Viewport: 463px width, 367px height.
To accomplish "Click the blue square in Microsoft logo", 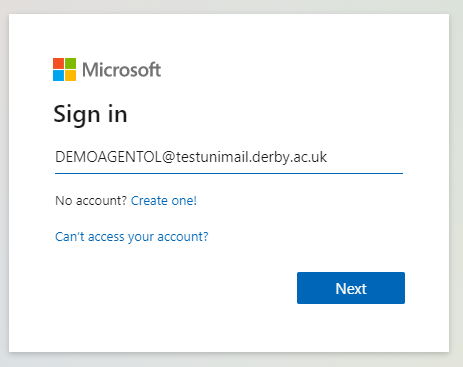I will [58, 76].
